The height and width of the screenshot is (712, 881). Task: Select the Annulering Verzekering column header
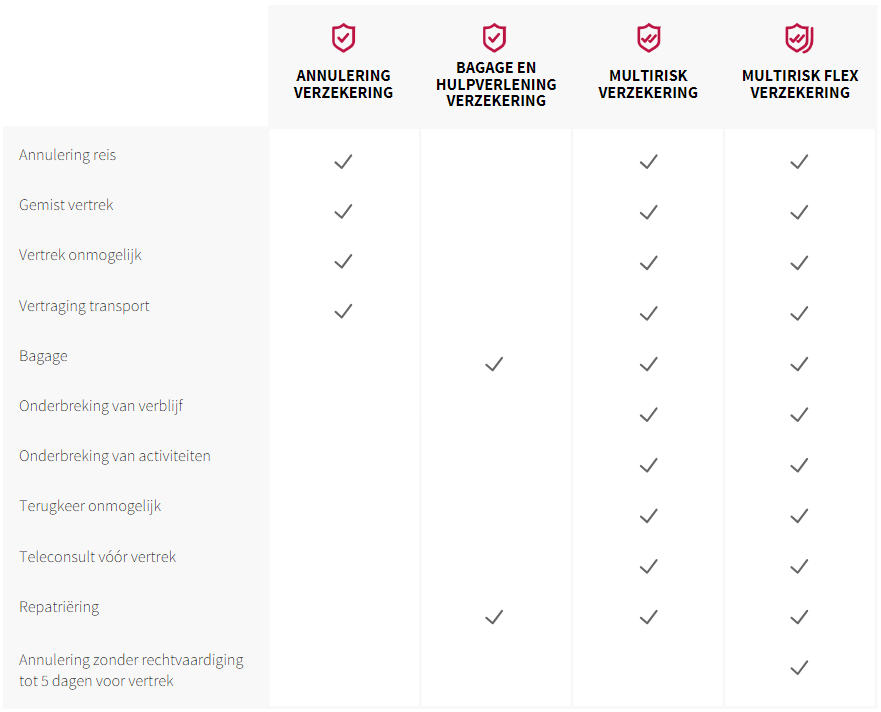(x=343, y=84)
